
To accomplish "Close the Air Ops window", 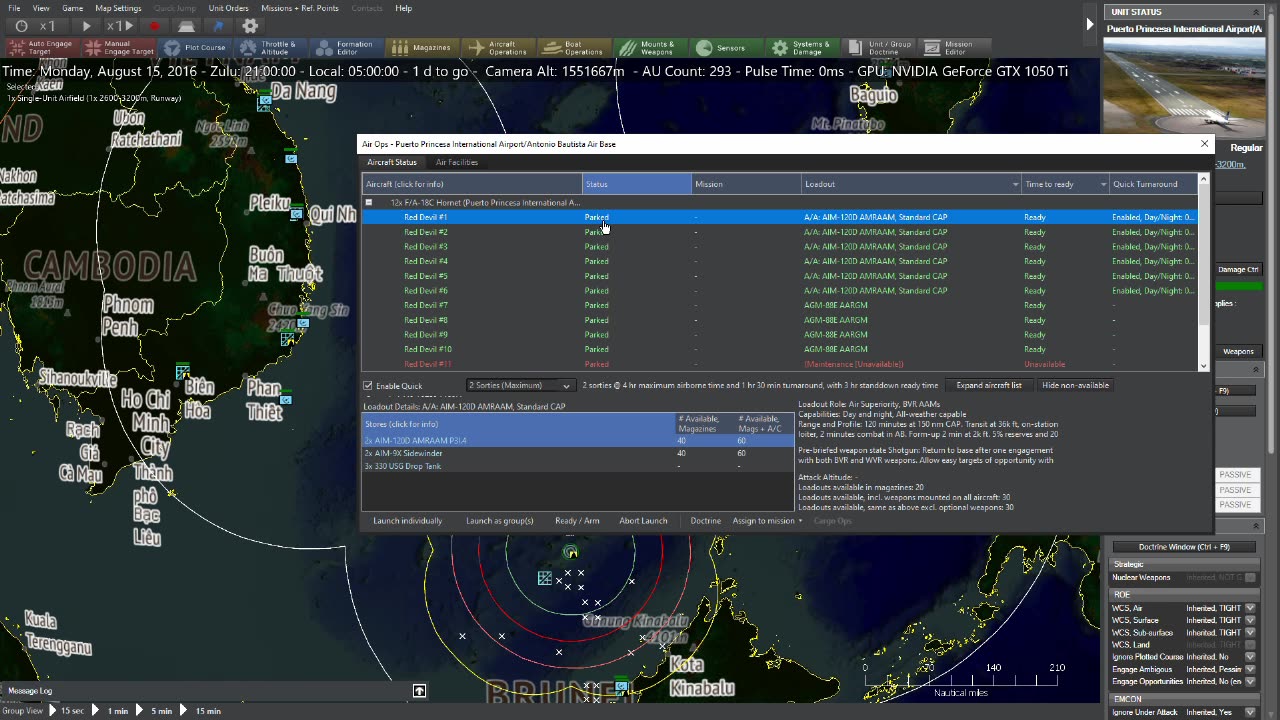I will tap(1204, 144).
